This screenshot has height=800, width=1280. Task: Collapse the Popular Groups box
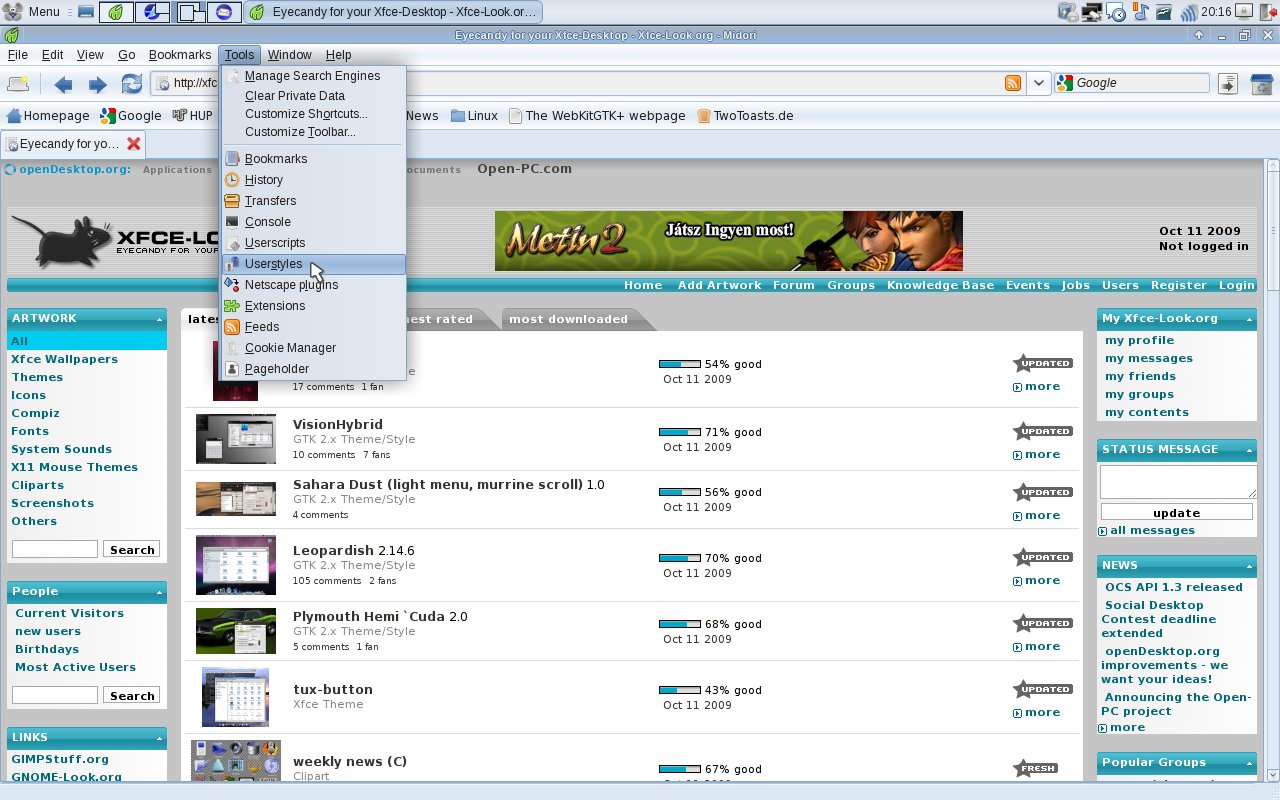[x=1250, y=763]
